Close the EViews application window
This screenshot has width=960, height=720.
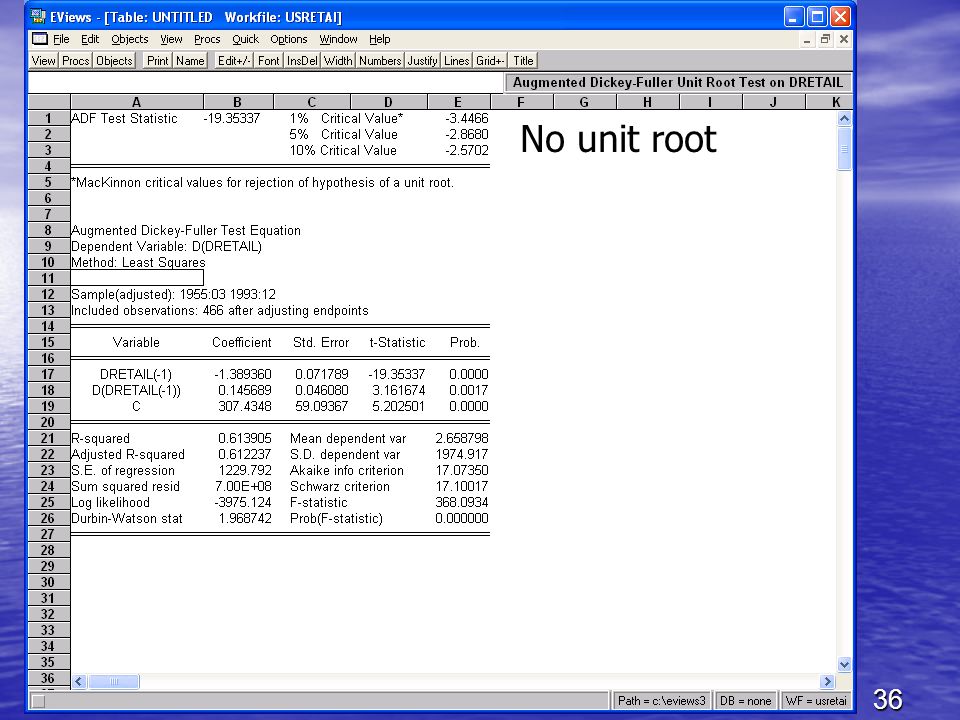(x=840, y=17)
